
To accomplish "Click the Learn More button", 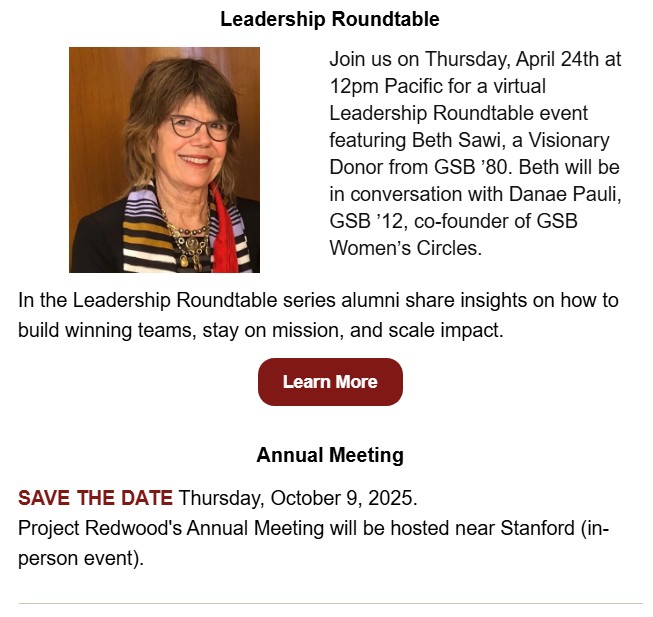I will click(x=330, y=382).
